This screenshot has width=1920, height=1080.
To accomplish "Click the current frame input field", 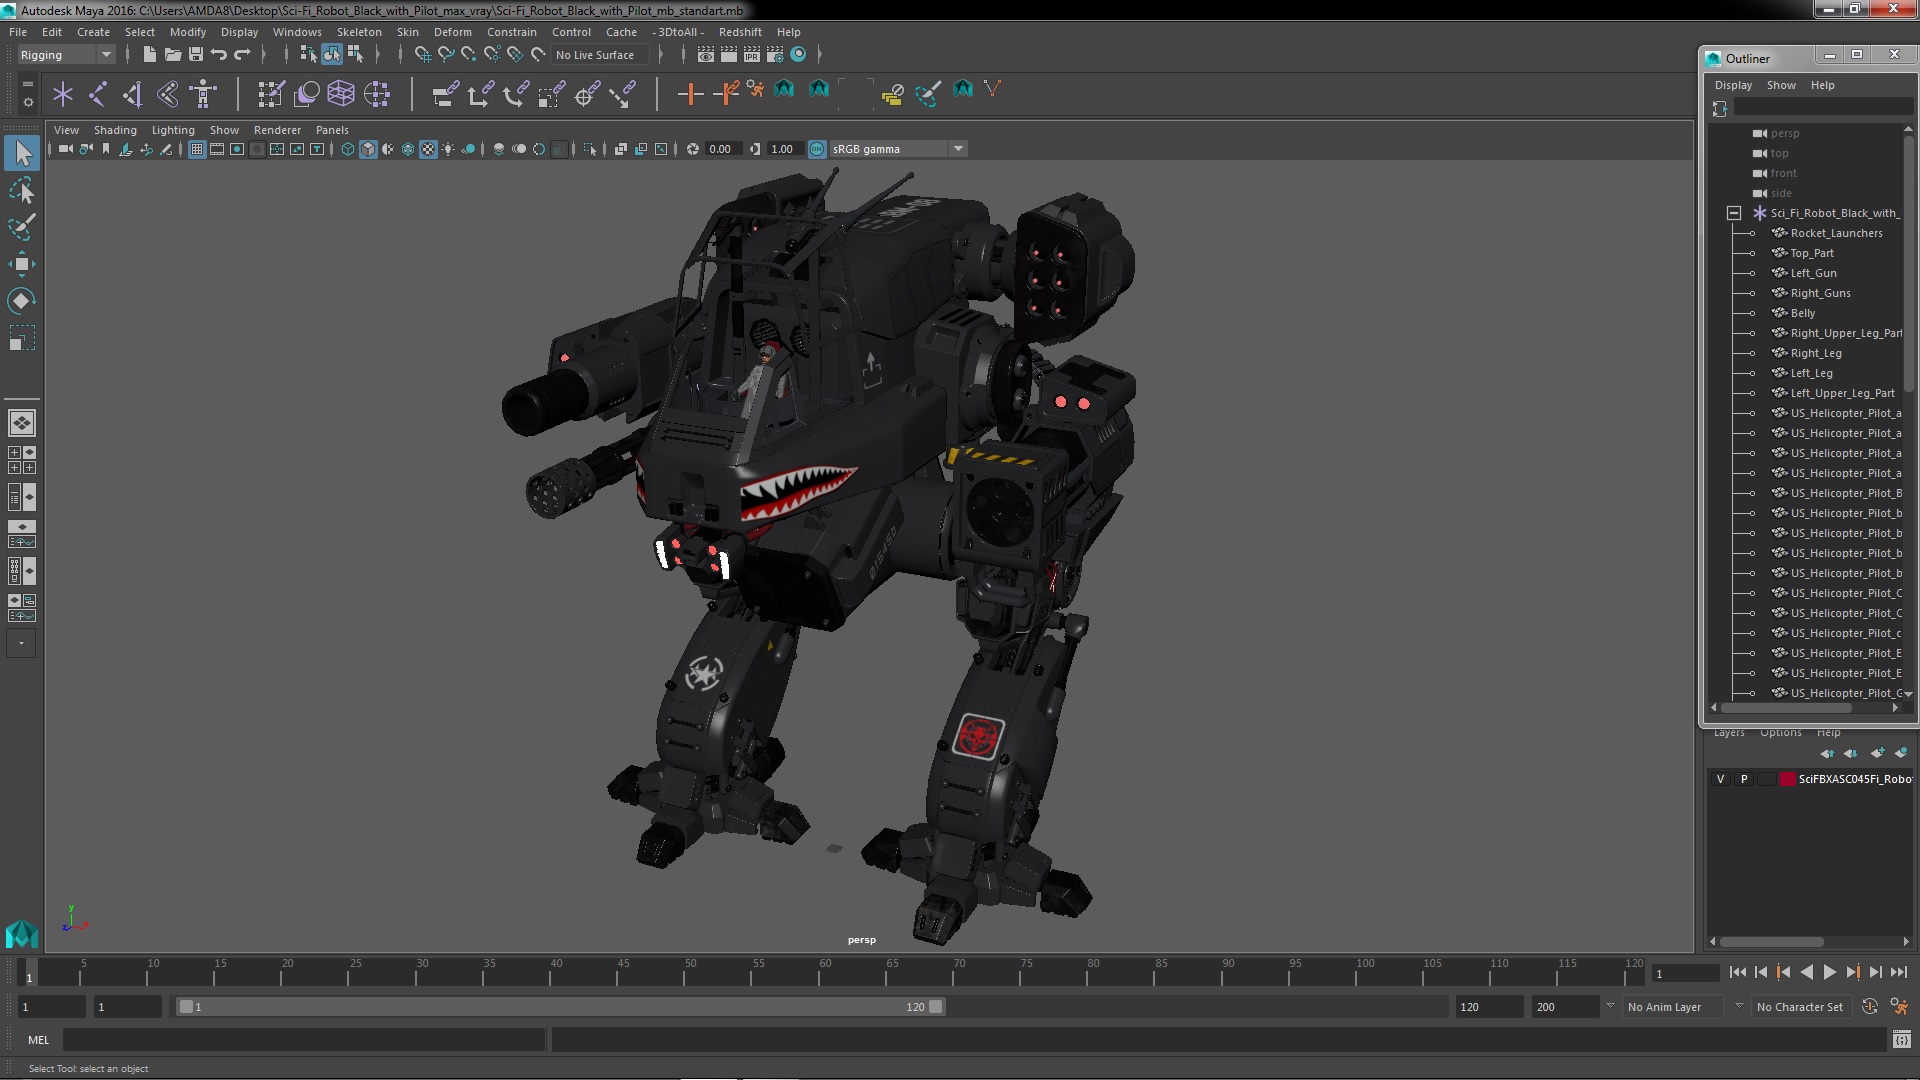I will [1685, 973].
